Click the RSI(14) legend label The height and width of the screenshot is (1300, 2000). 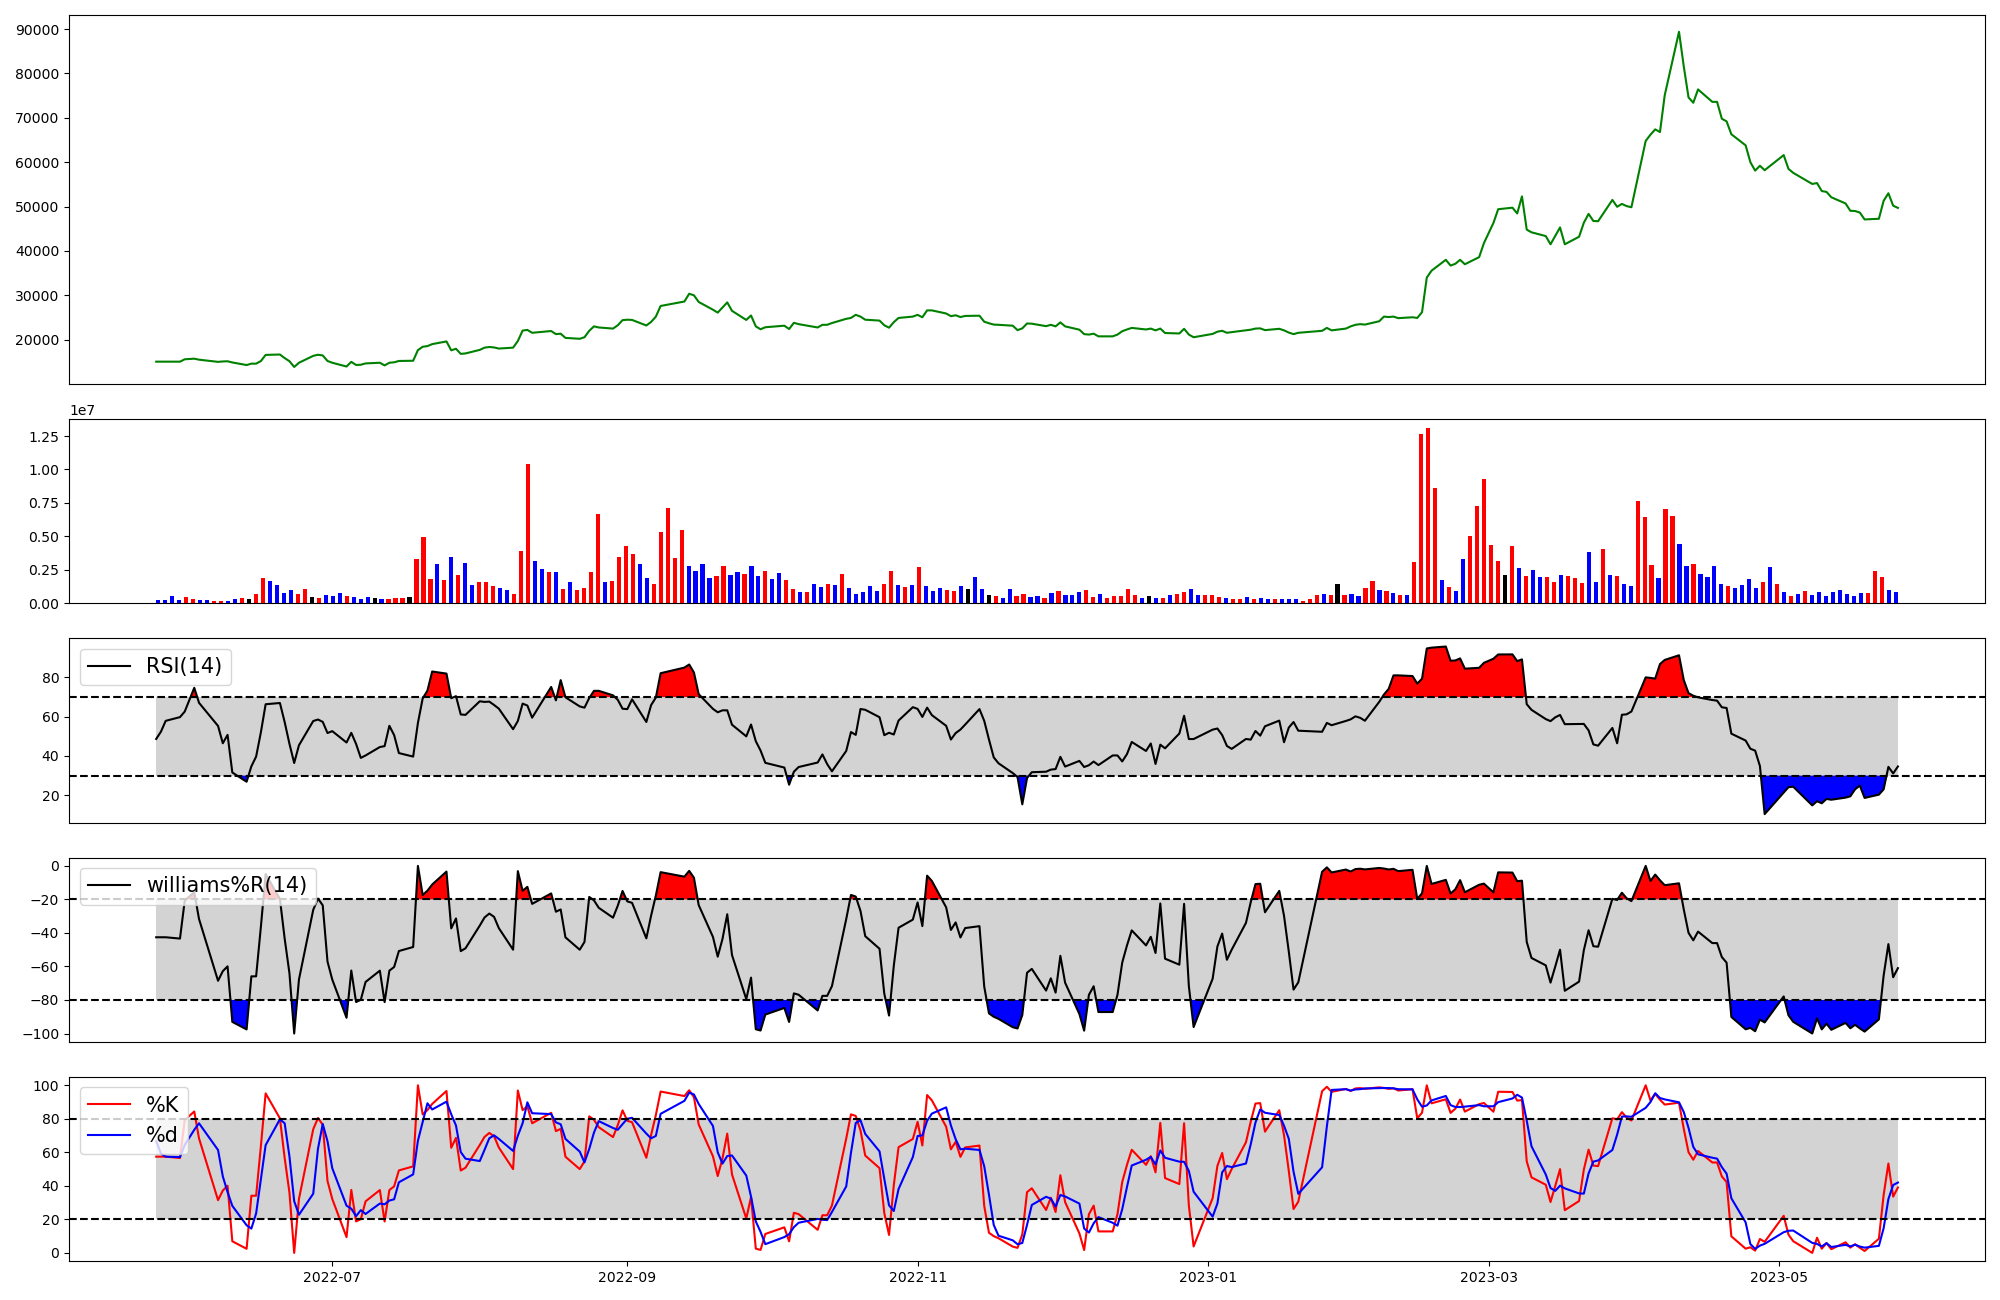[184, 666]
